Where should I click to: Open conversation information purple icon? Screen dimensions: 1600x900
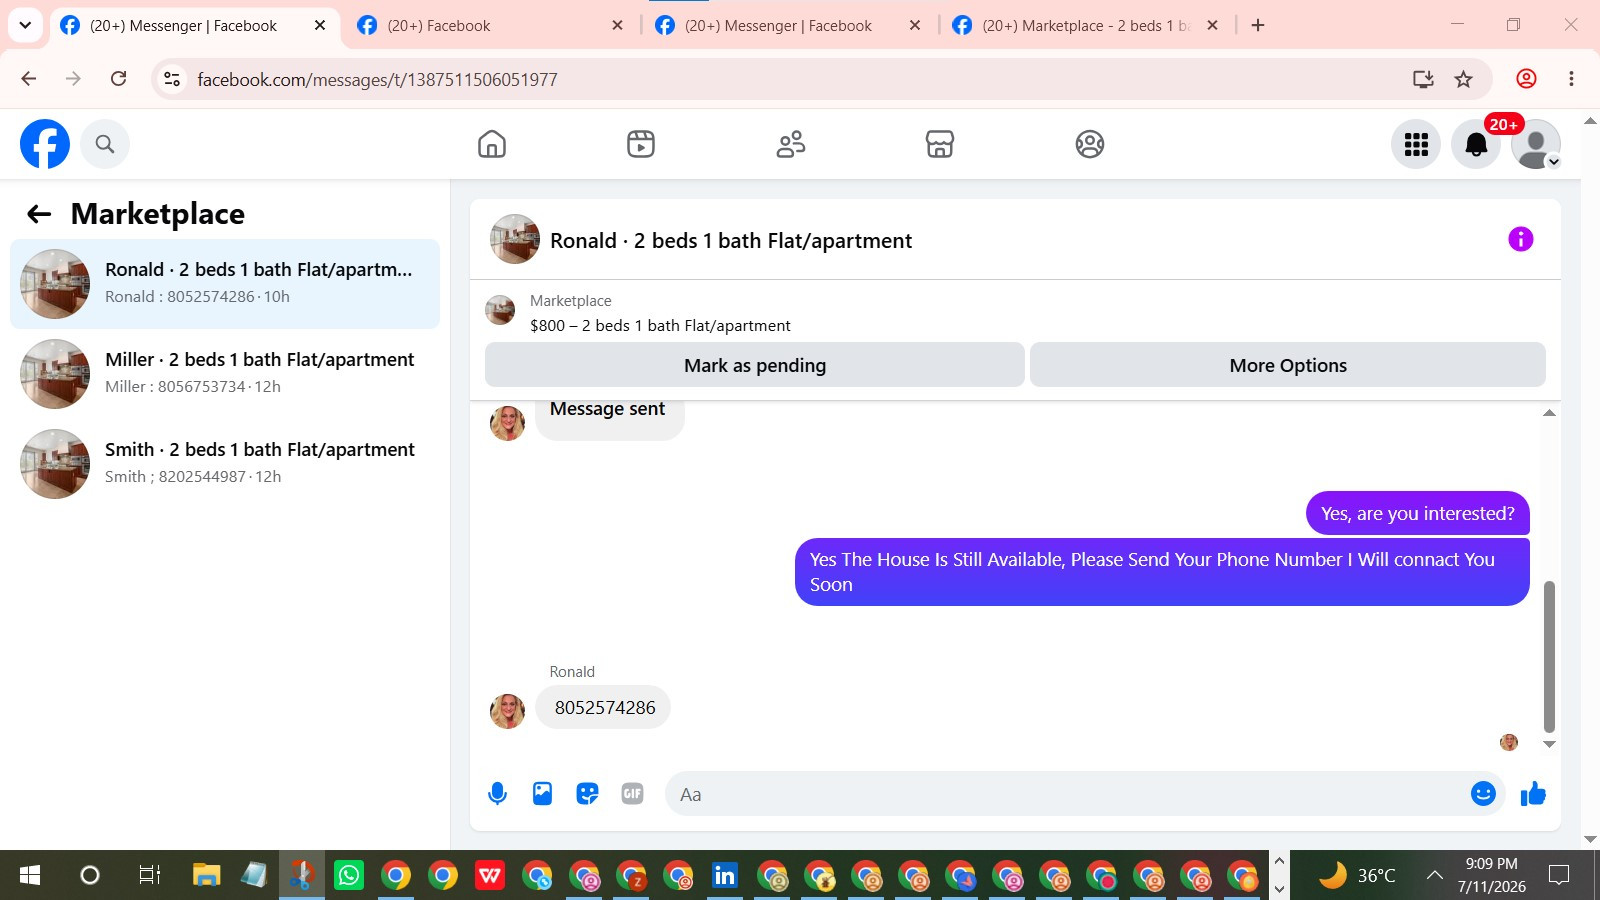coord(1521,239)
